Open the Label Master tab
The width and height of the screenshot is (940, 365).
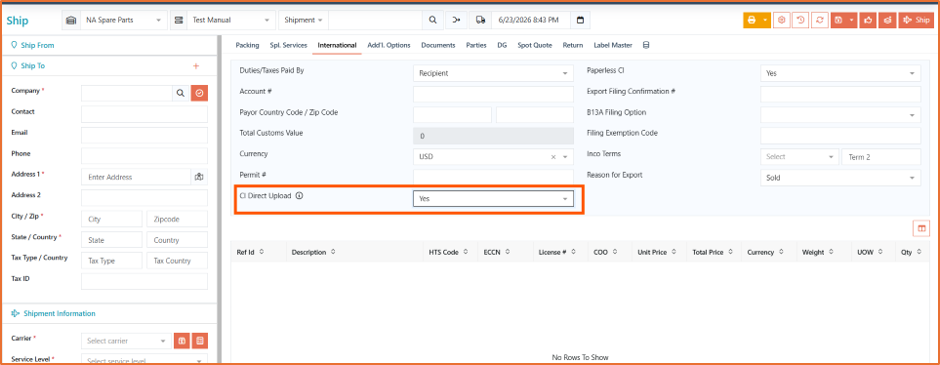613,45
